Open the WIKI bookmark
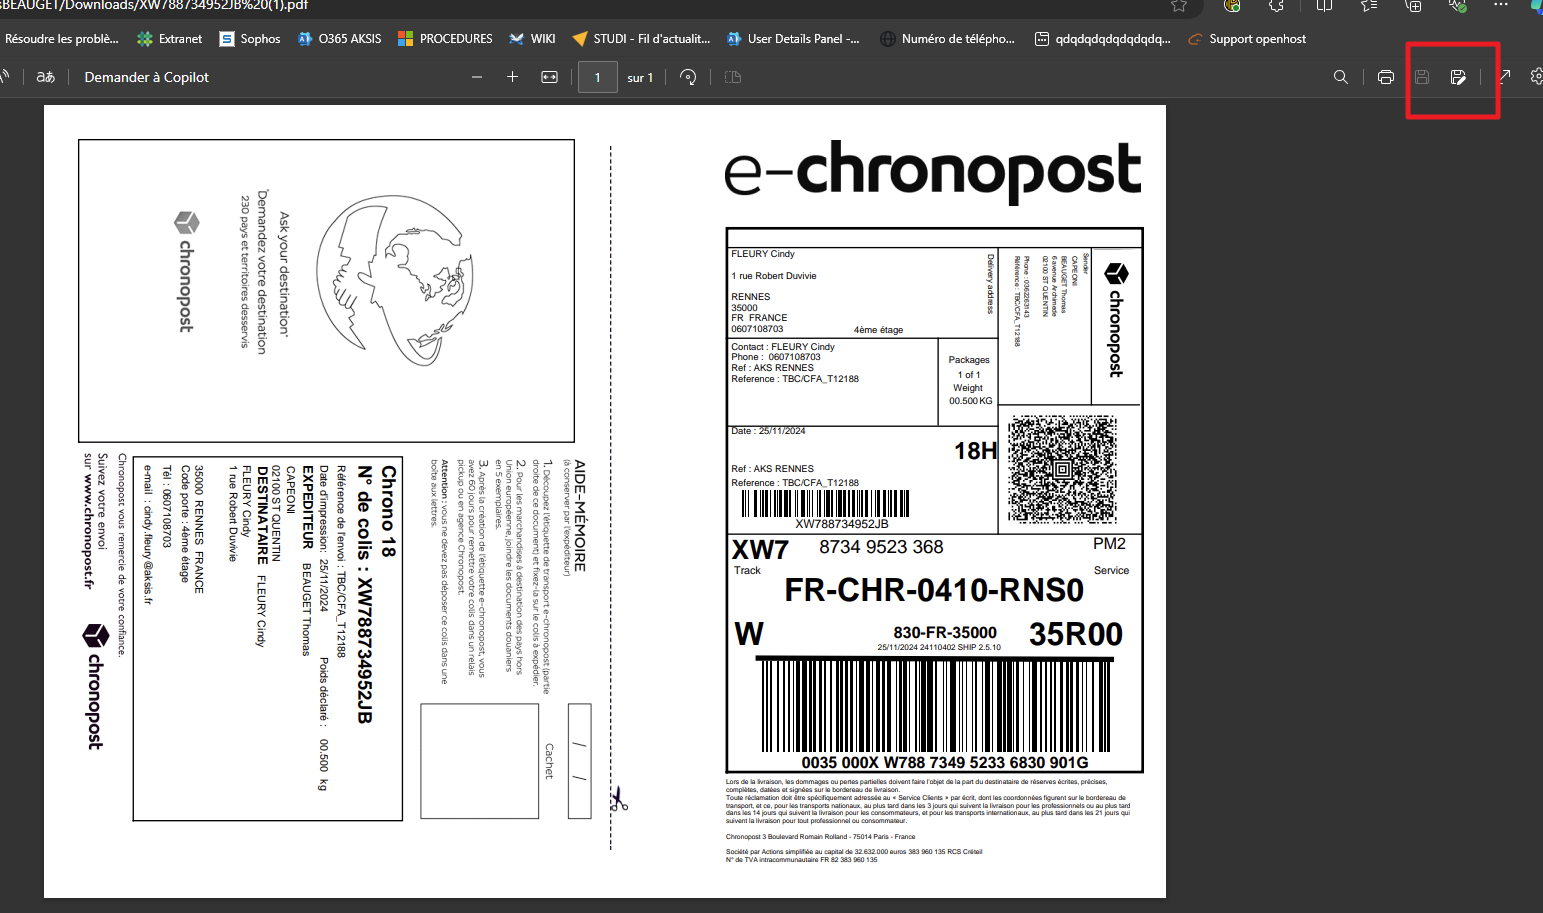Image resolution: width=1543 pixels, height=913 pixels. point(532,39)
